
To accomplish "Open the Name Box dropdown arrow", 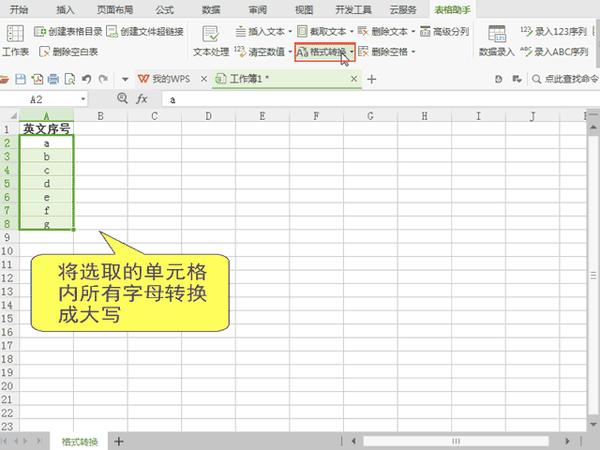I will tap(83, 99).
